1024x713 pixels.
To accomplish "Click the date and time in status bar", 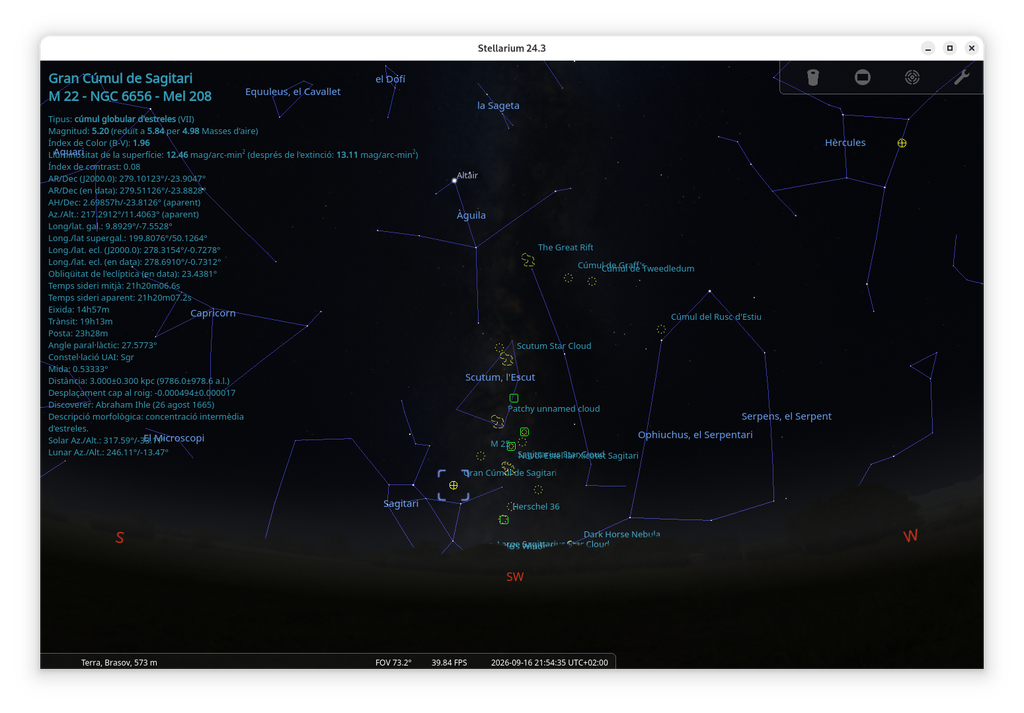I will tap(549, 662).
